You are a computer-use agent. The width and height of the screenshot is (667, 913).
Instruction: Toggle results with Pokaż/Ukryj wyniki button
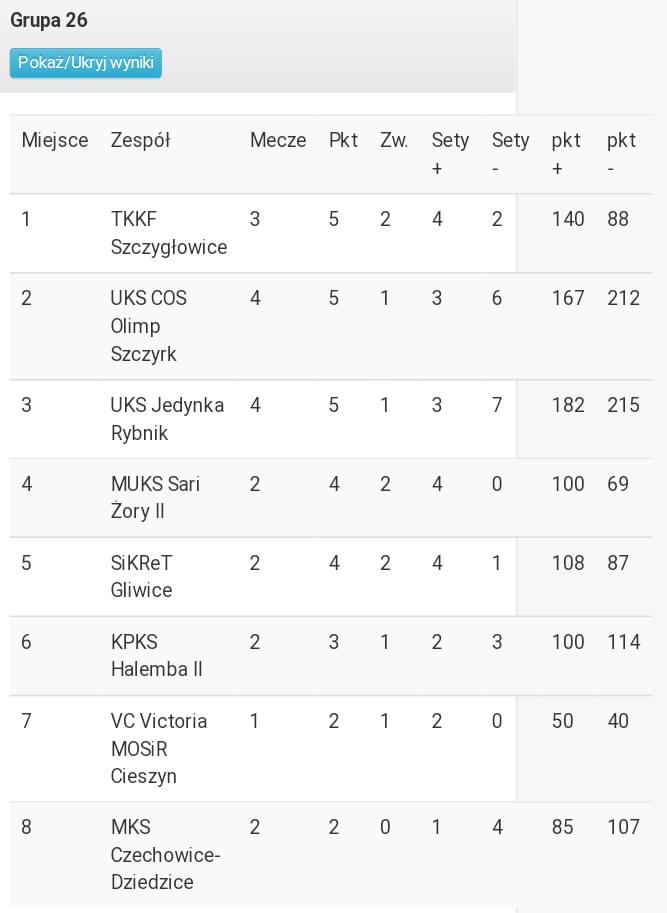pyautogui.click(x=86, y=63)
